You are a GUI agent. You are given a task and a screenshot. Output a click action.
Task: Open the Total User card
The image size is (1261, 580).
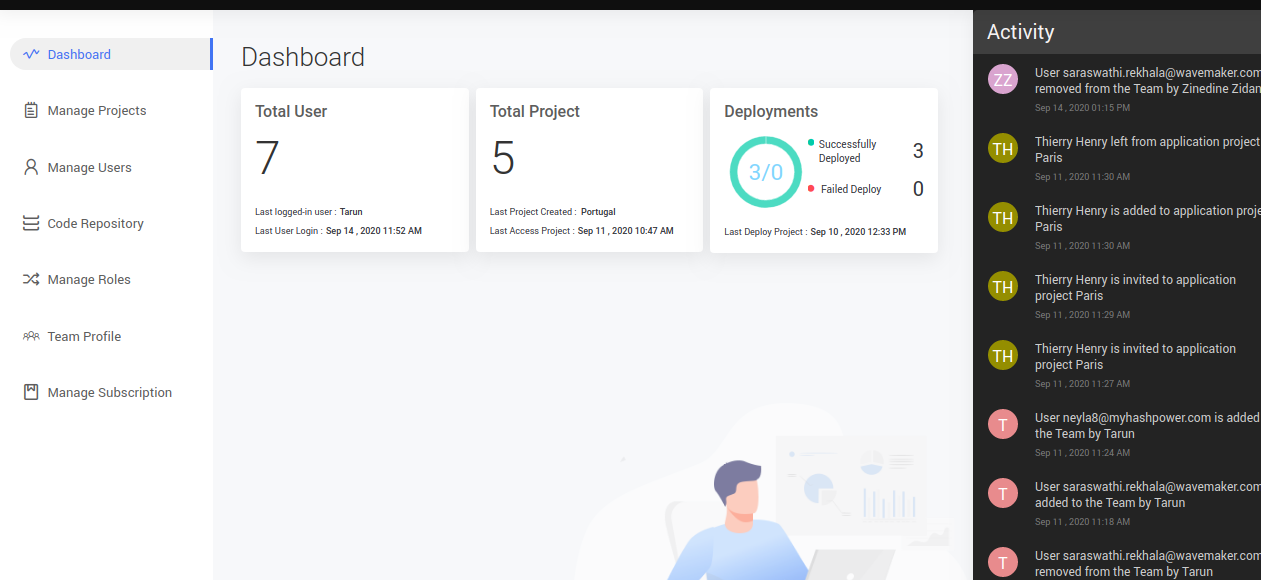pyautogui.click(x=354, y=170)
